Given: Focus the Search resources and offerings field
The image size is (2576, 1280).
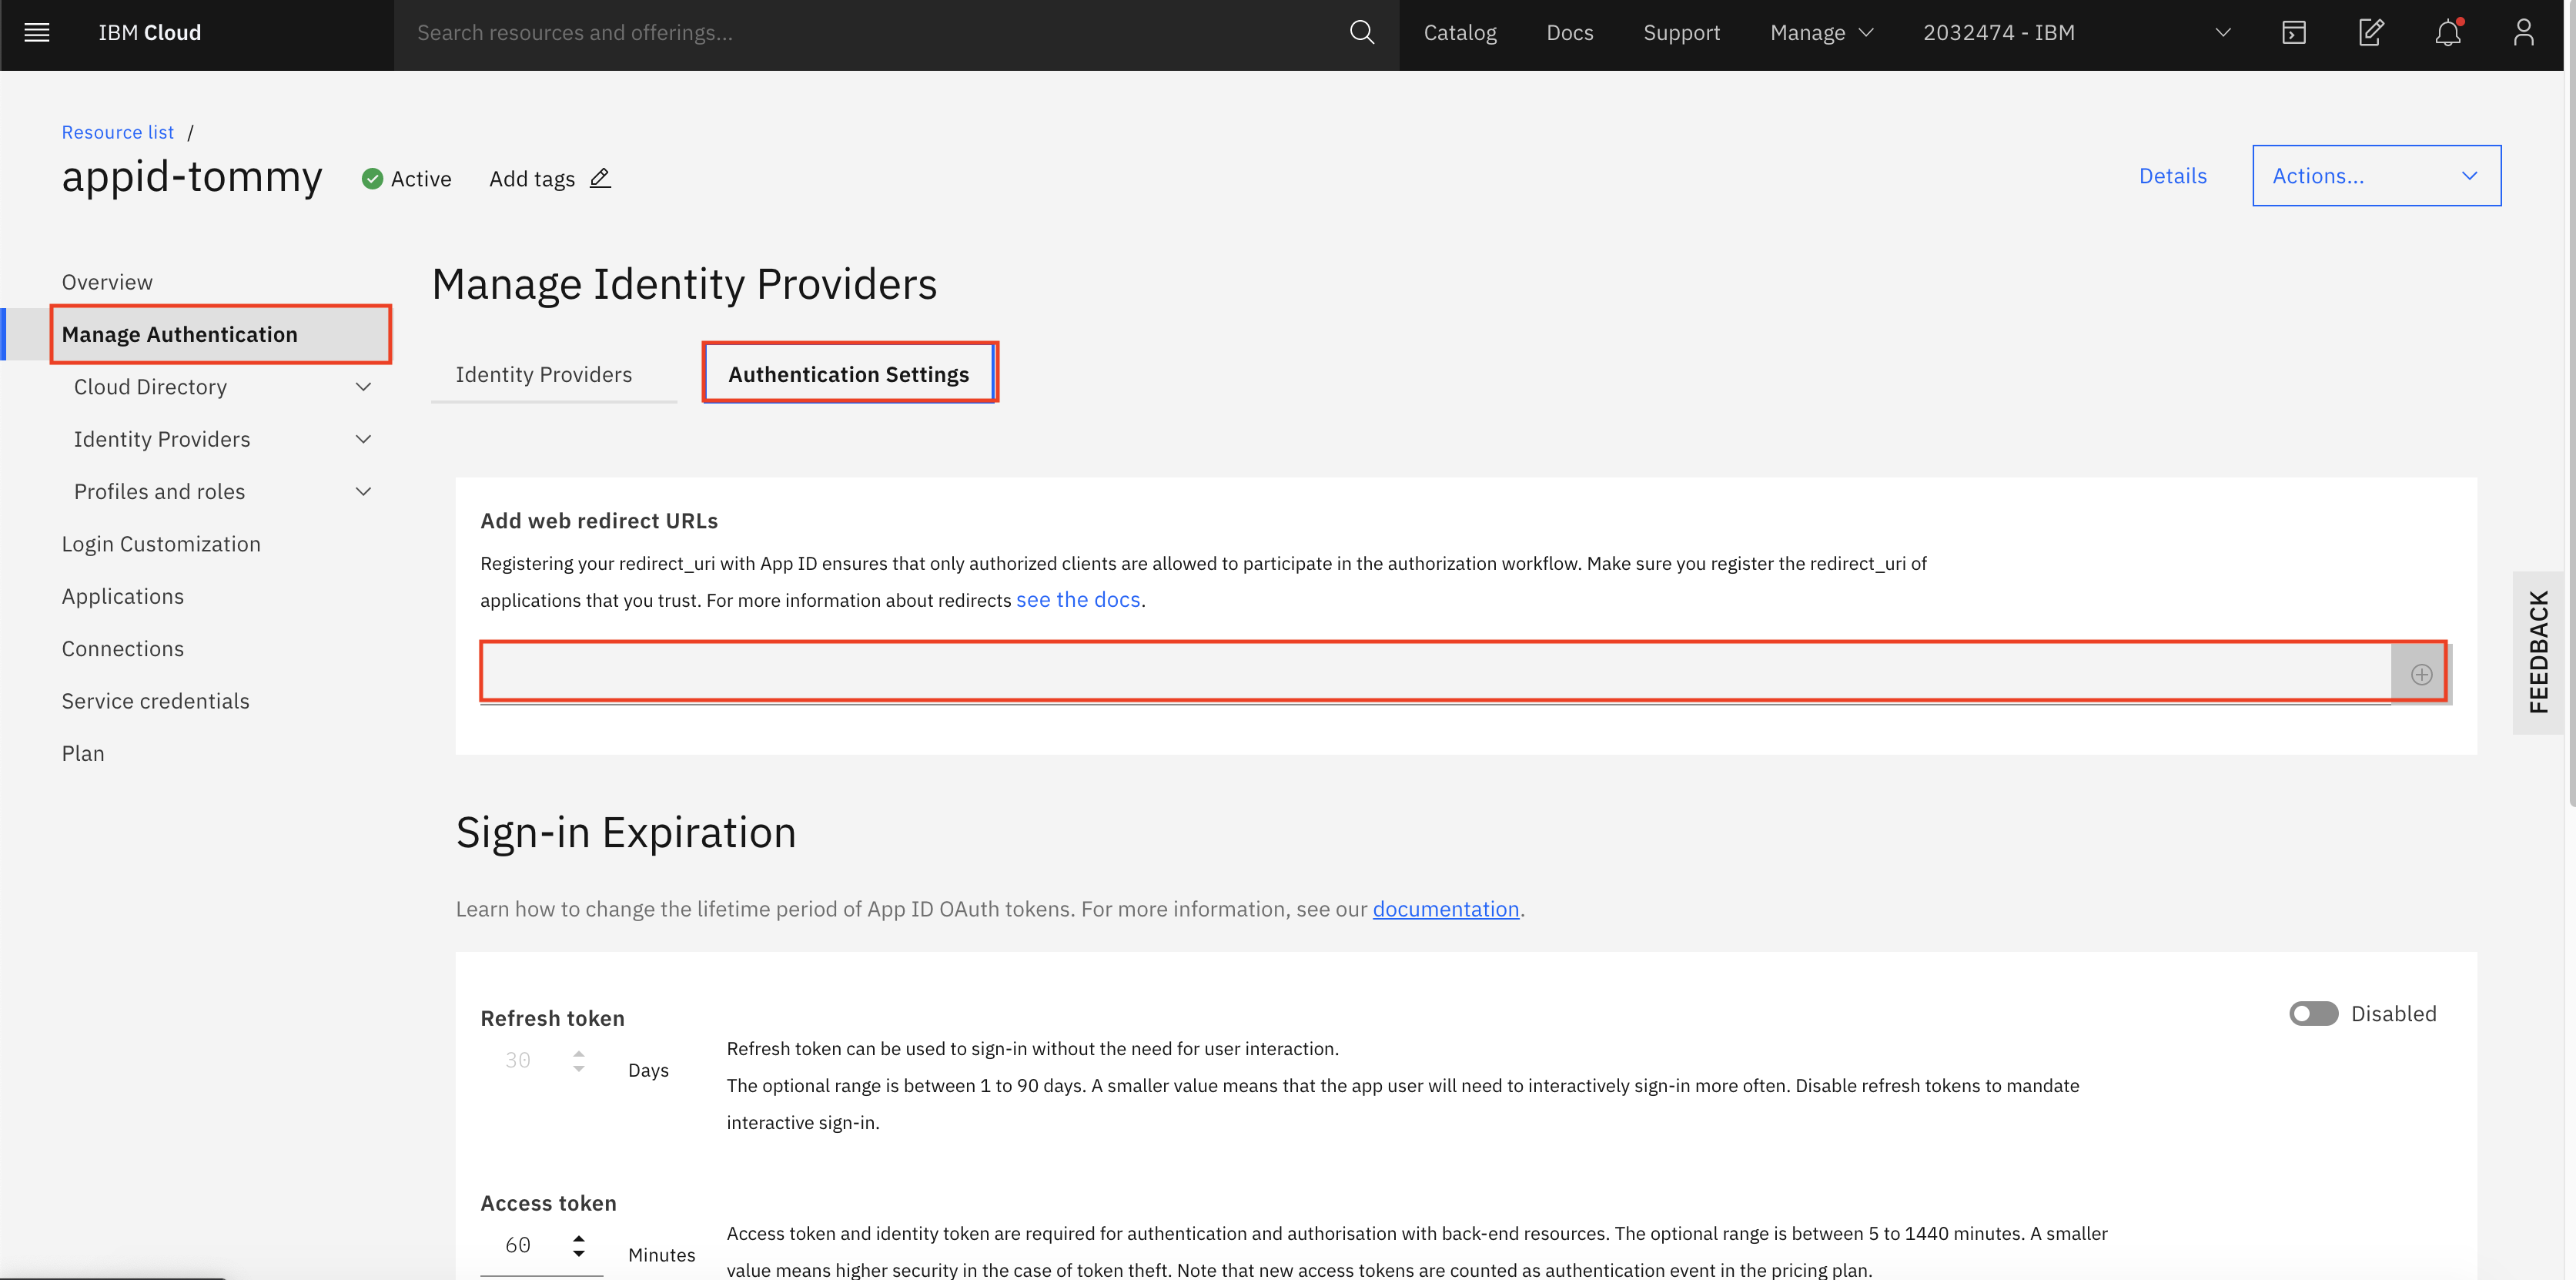Looking at the screenshot, I should click(870, 33).
